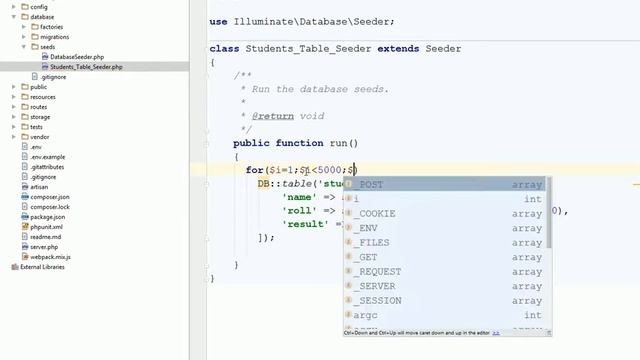Screen dimensions: 640x360
Task: Choose _SESSION from the completion list
Action: click(x=445, y=300)
